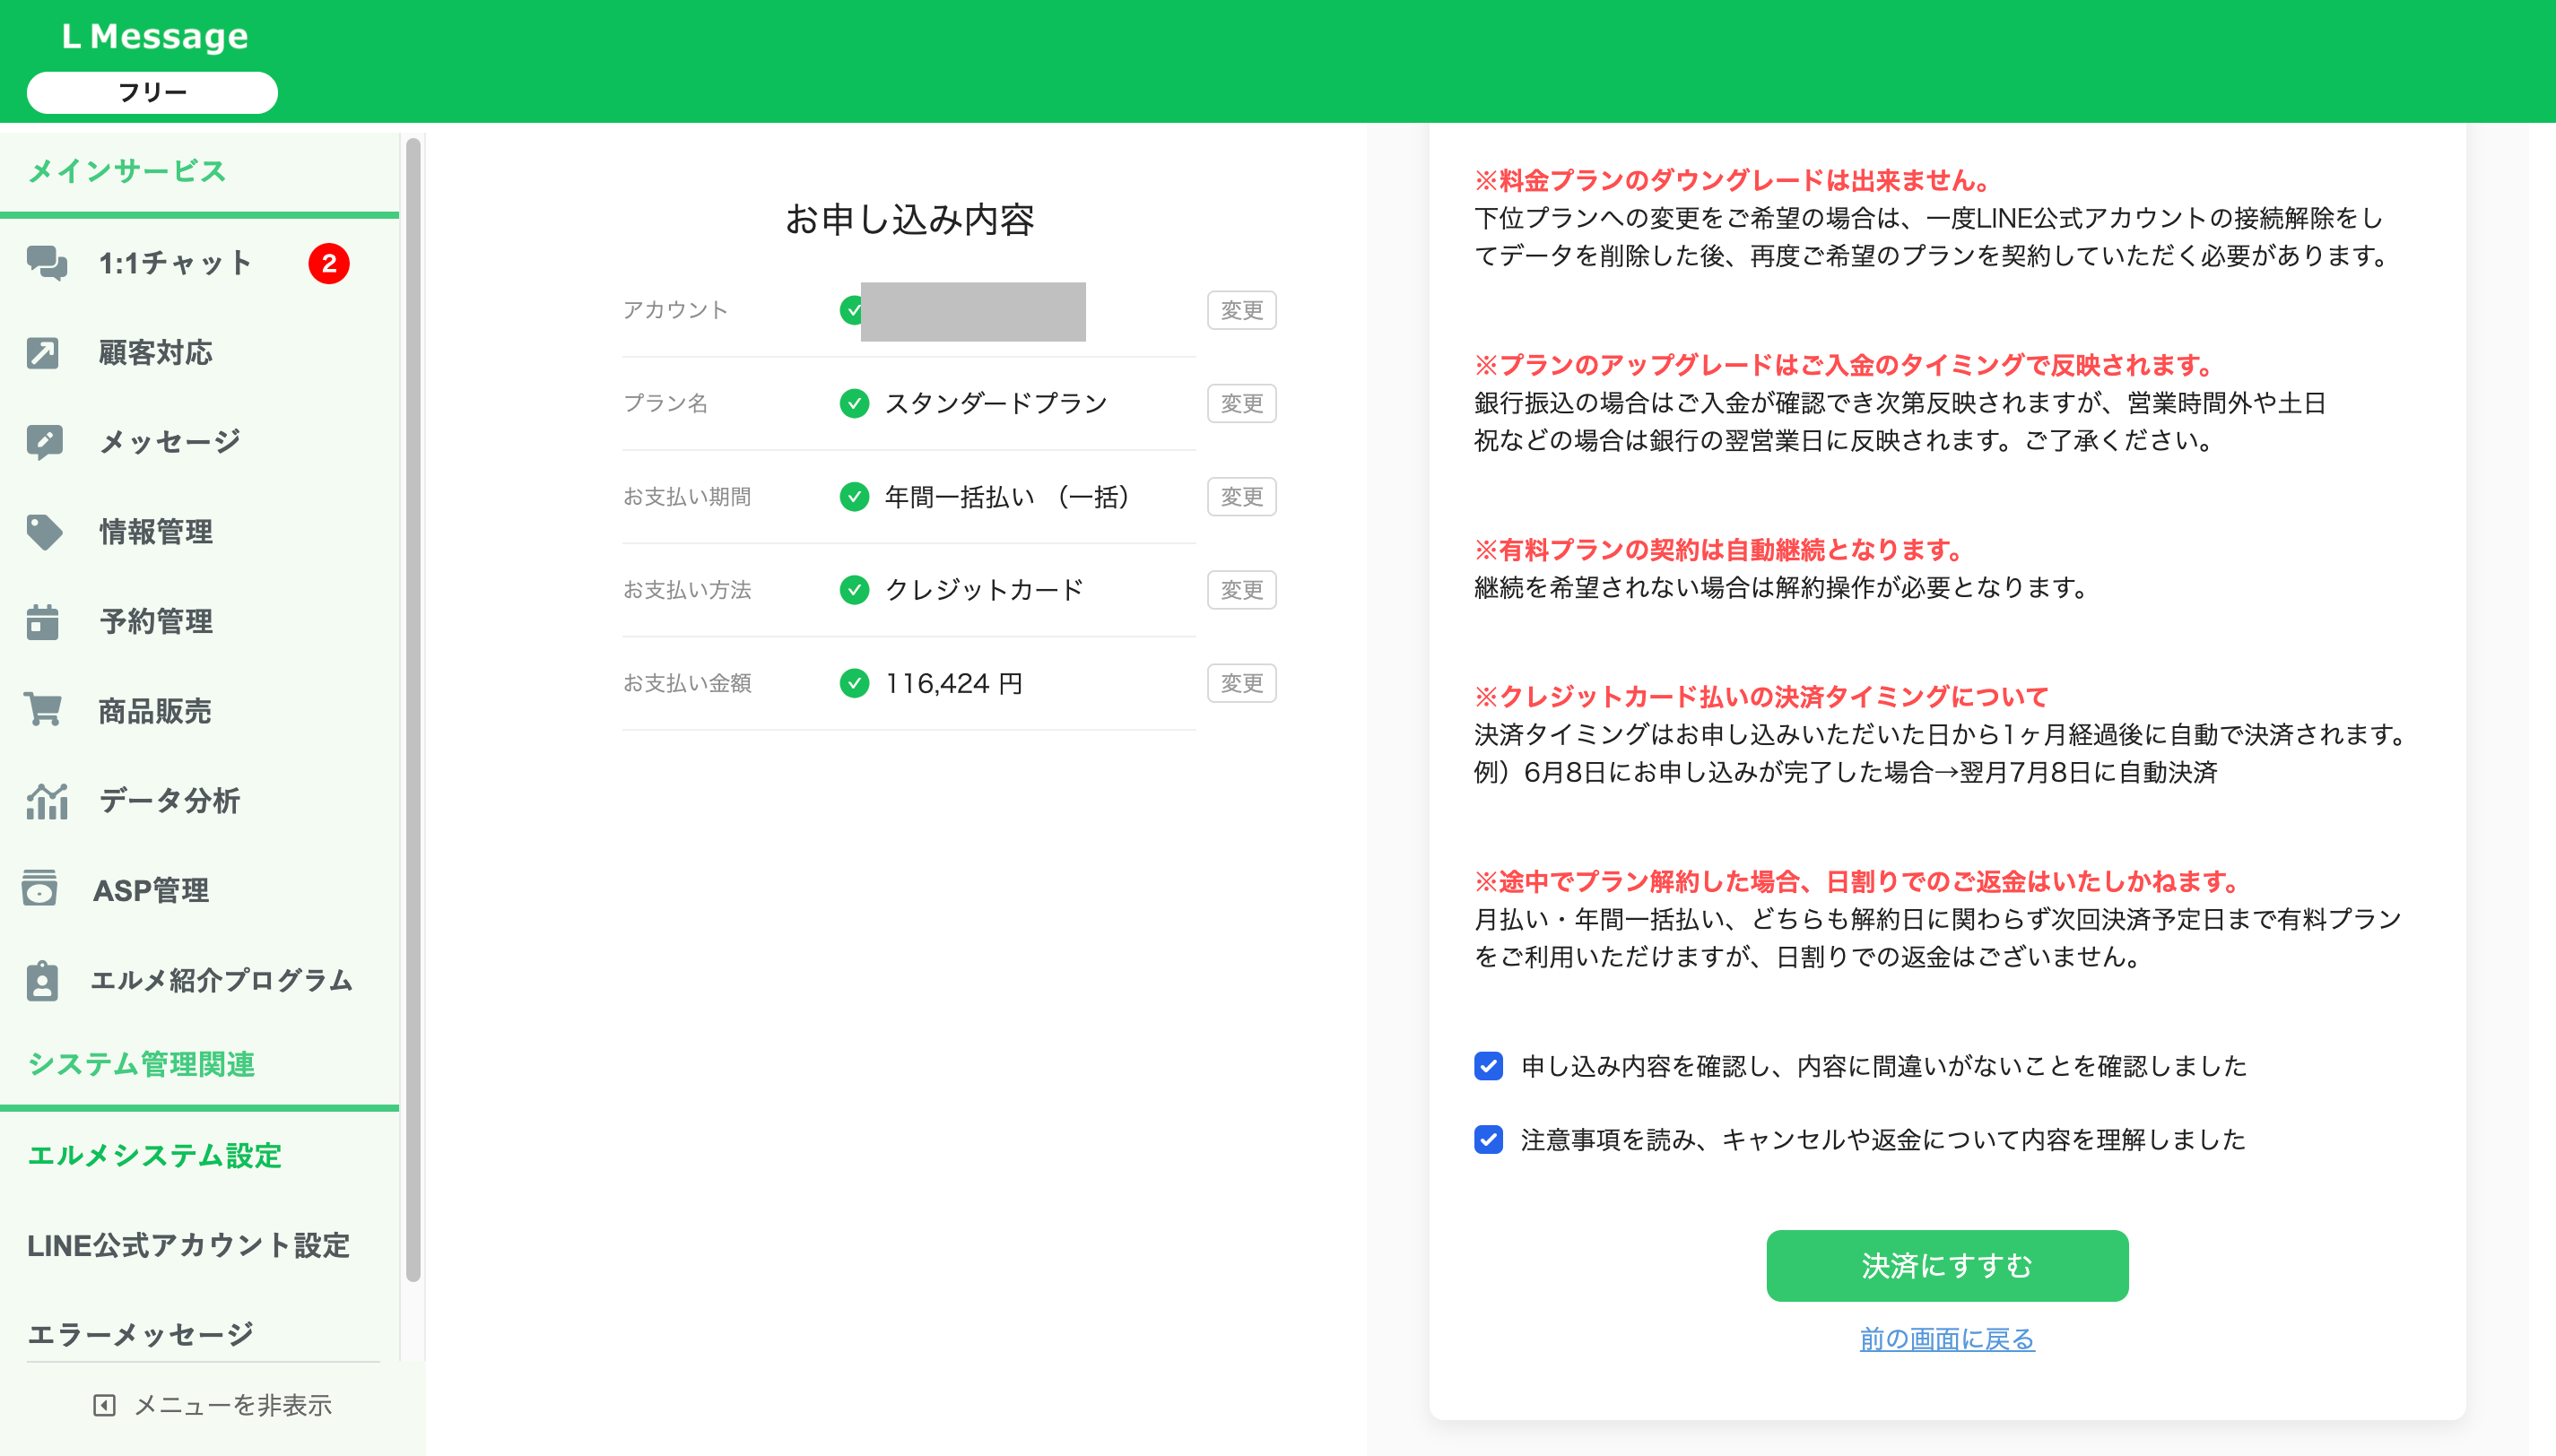
Task: Click 変更 for お支払い金額
Action: point(1241,683)
